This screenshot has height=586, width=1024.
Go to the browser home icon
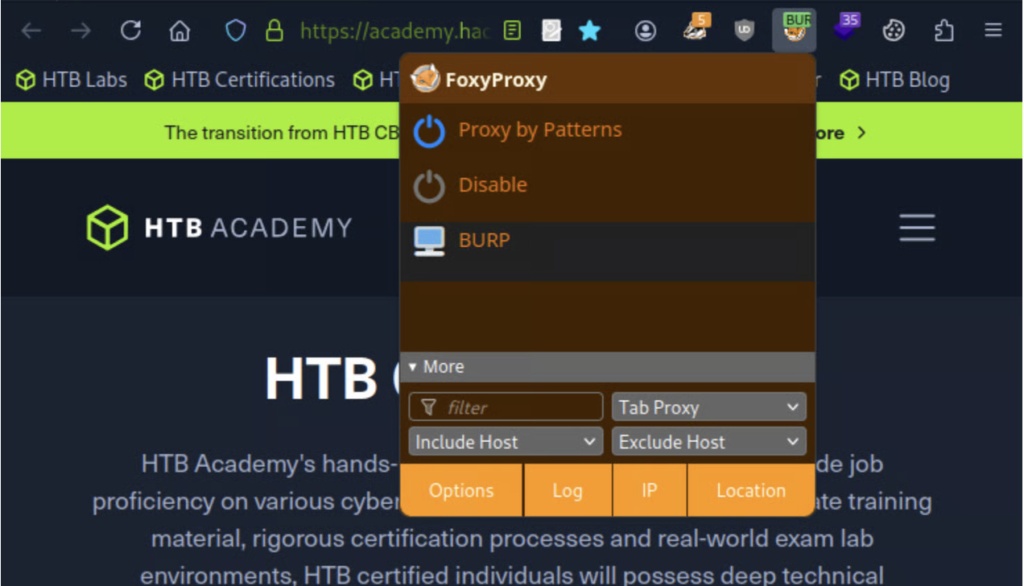(180, 31)
